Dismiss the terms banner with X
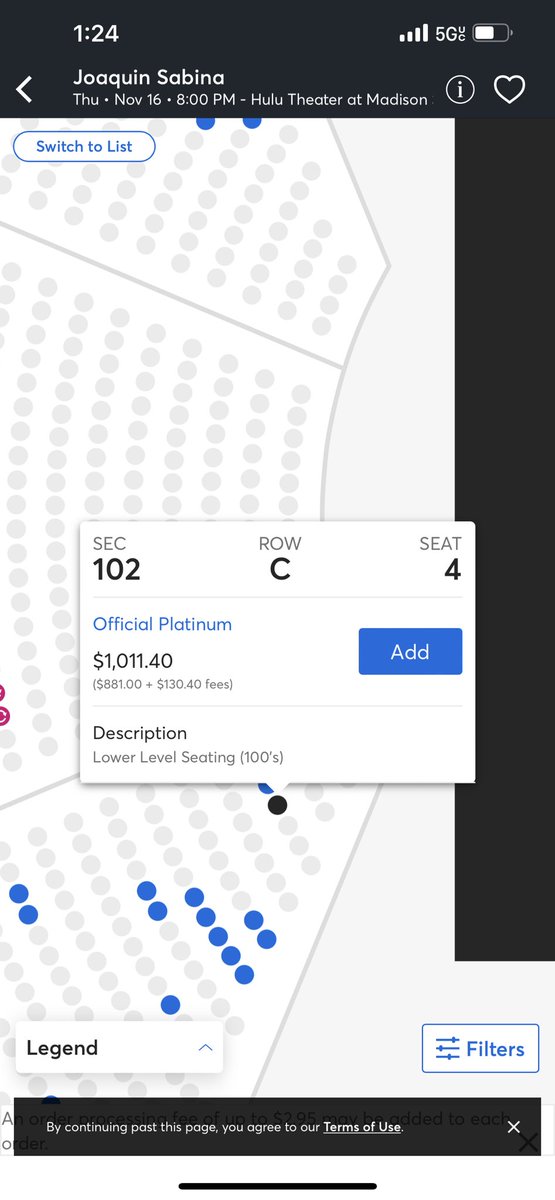Viewport: 555px width, 1200px height. pos(513,1127)
